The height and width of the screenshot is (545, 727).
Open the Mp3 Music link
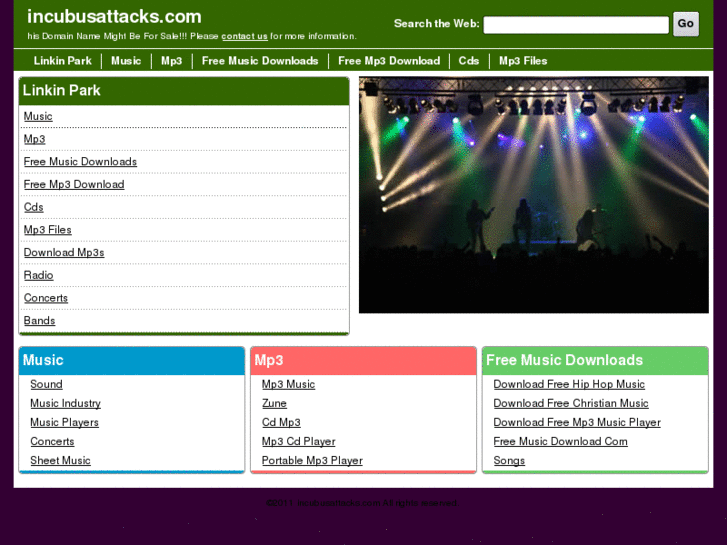pyautogui.click(x=288, y=385)
